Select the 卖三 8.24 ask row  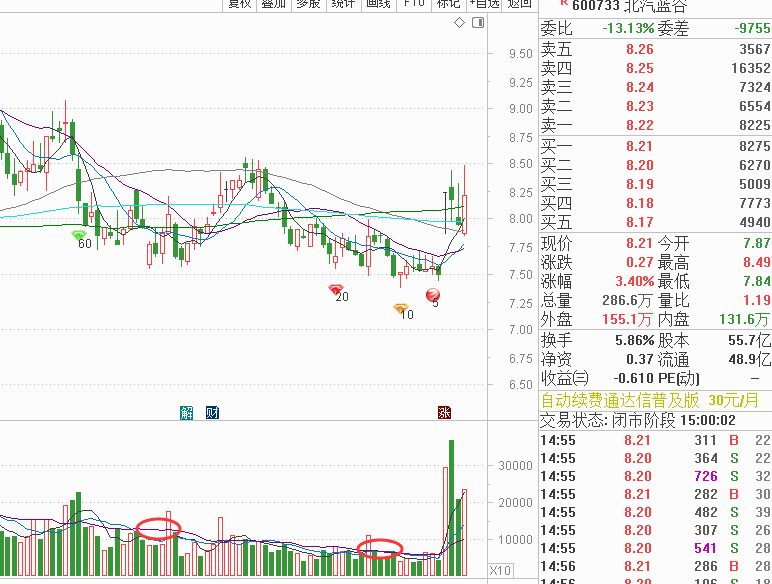pos(655,87)
